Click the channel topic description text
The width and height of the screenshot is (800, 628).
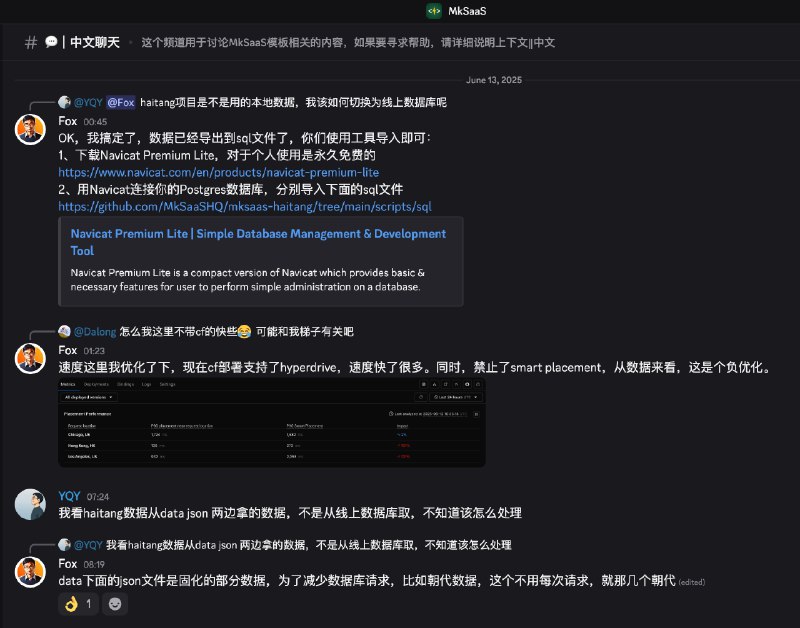coord(348,42)
